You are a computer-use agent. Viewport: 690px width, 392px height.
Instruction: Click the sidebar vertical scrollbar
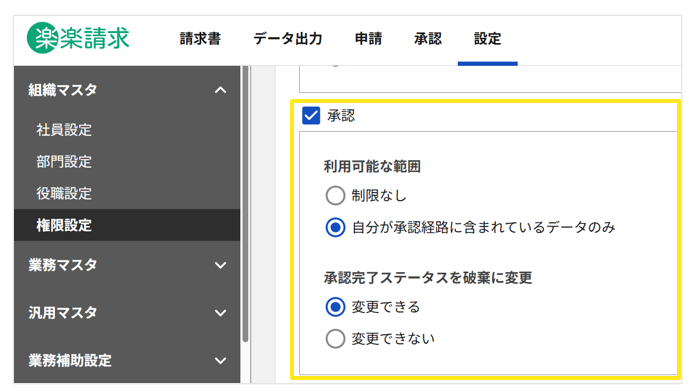click(246, 204)
